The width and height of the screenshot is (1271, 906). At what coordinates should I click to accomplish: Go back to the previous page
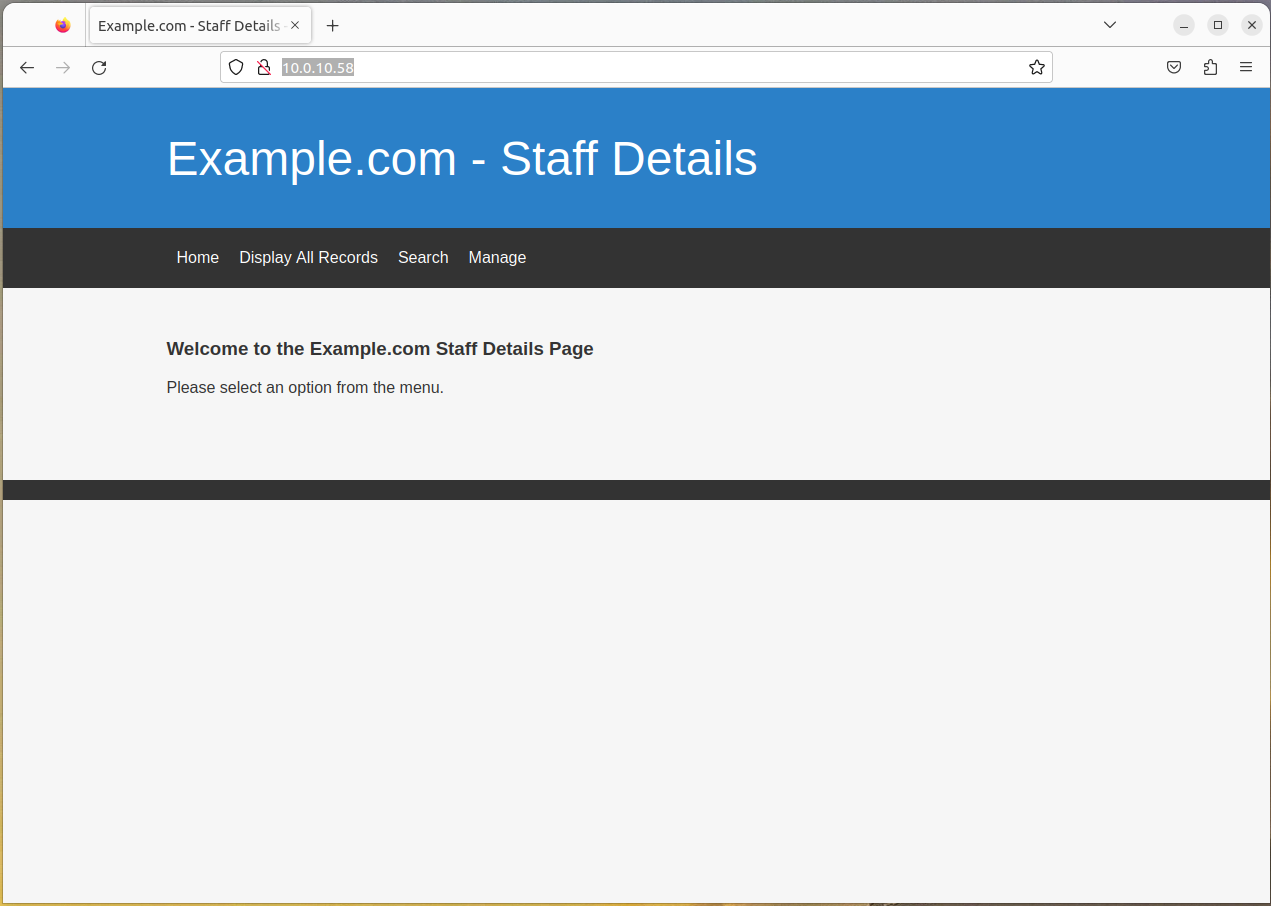pos(27,68)
